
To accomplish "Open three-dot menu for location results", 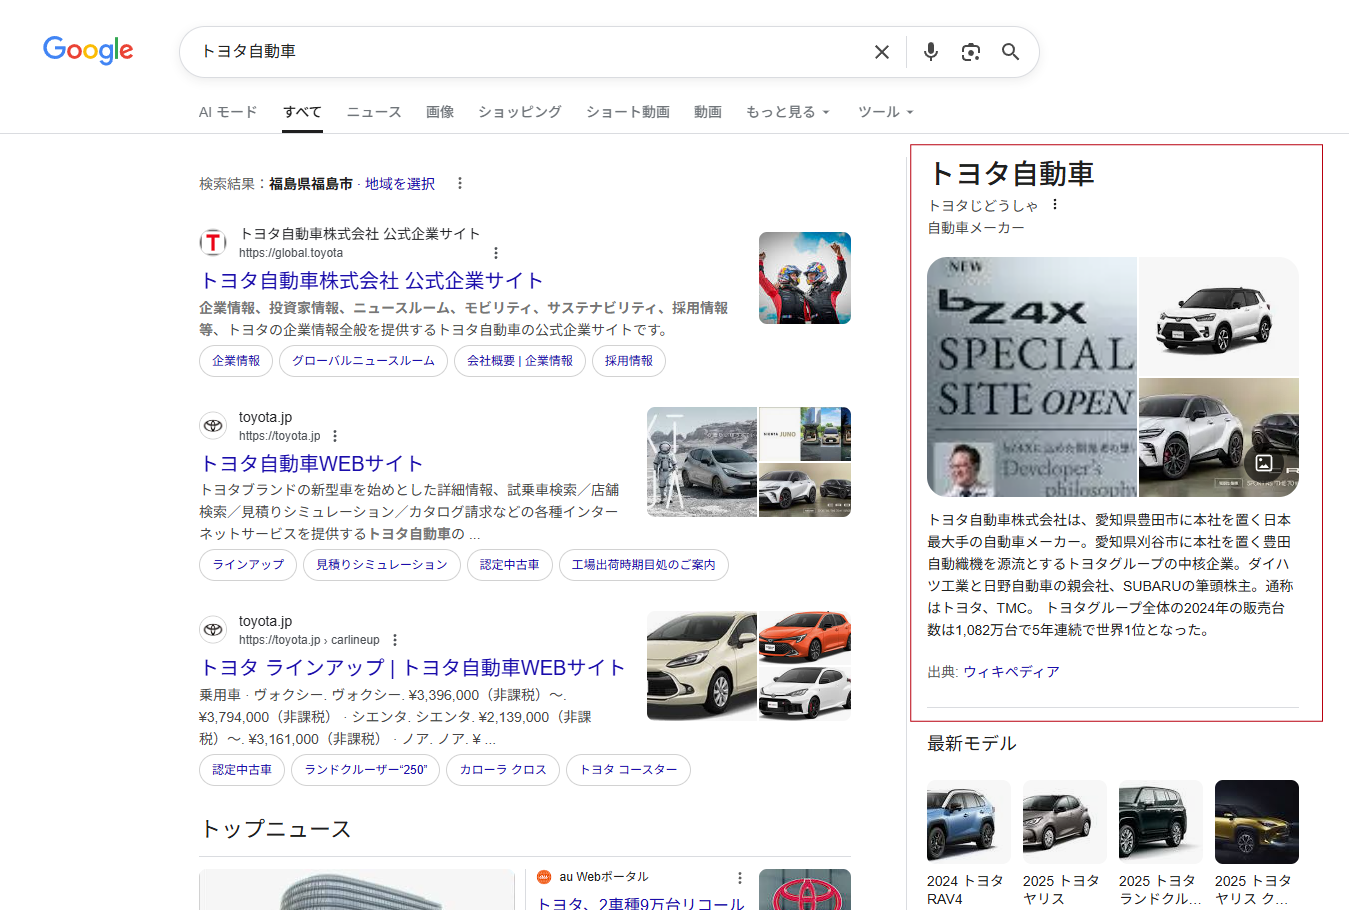I will 459,183.
